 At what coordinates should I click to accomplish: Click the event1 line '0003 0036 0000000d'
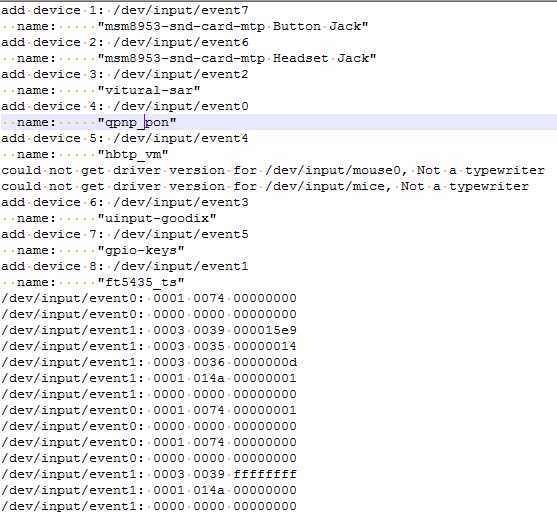click(149, 362)
